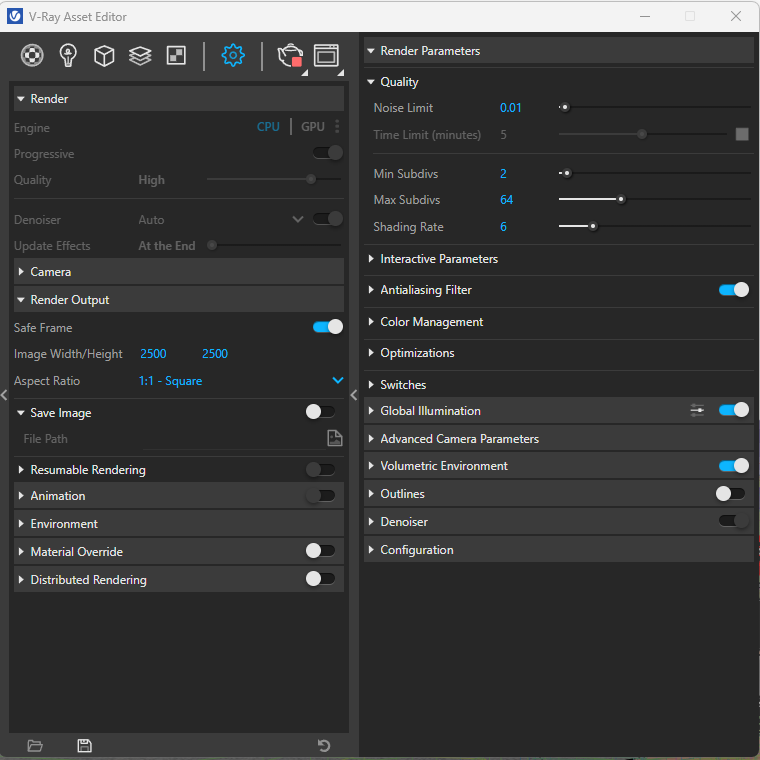Toggle the Resumable Rendering switch
The width and height of the screenshot is (760, 760).
pos(320,469)
